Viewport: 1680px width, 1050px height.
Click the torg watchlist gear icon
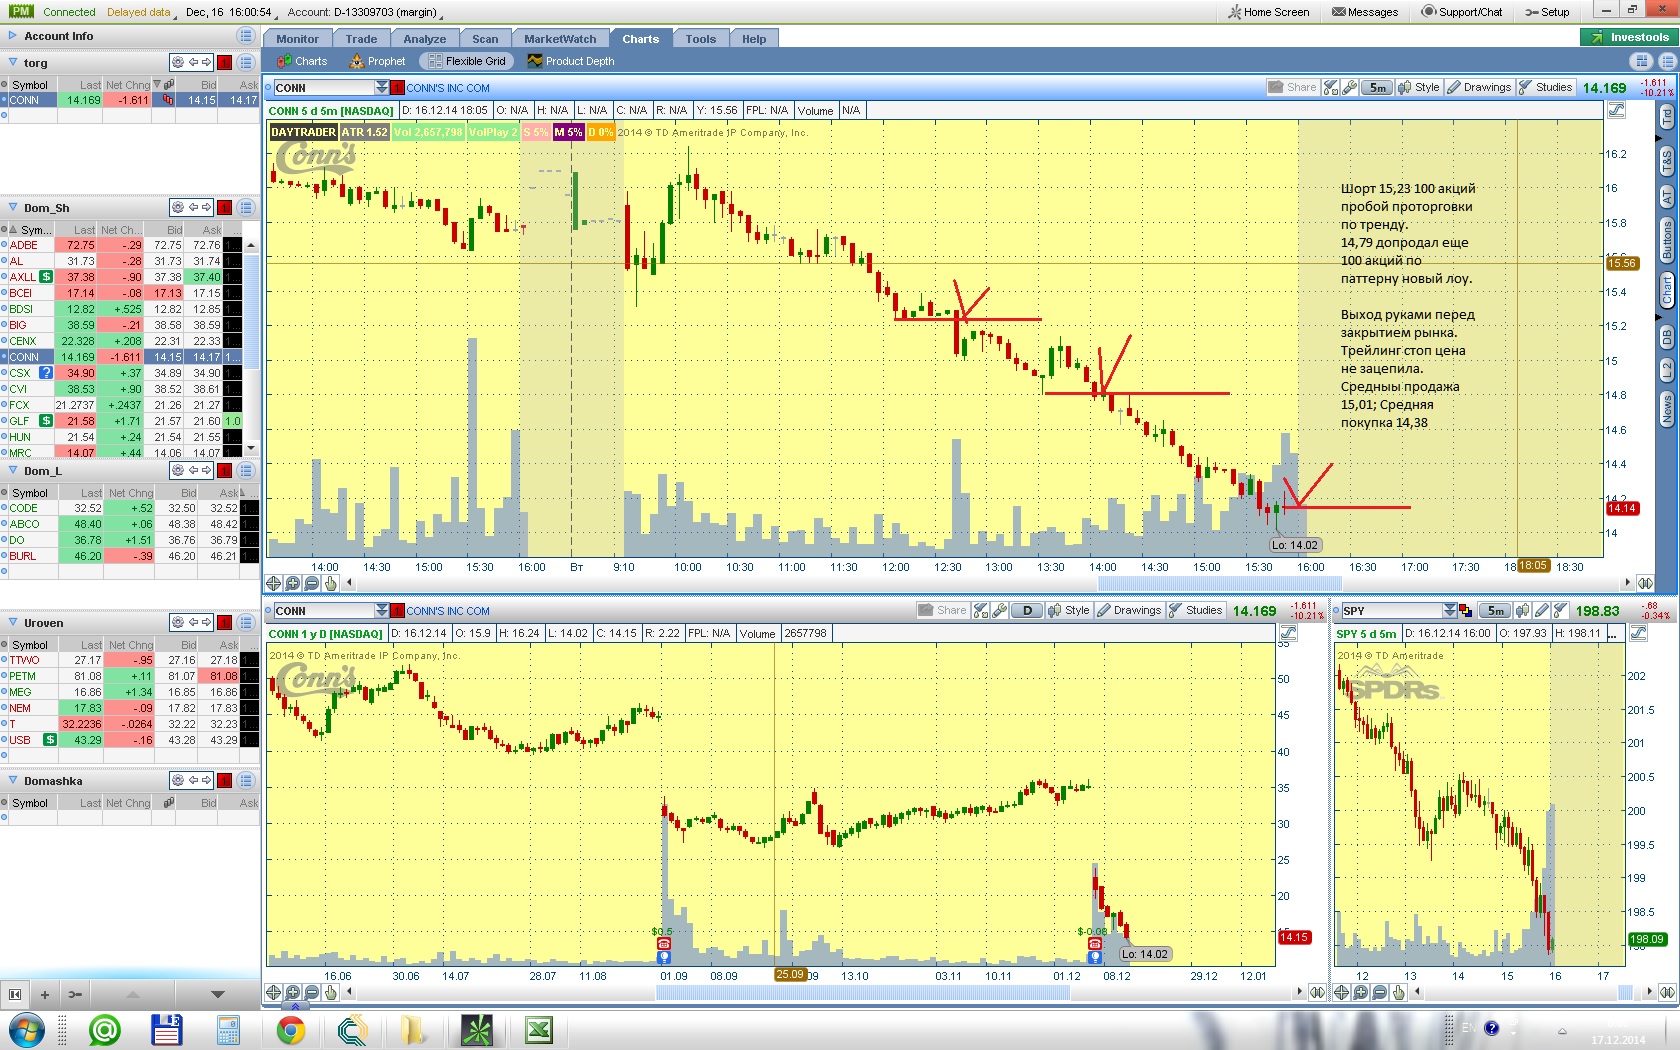point(178,62)
